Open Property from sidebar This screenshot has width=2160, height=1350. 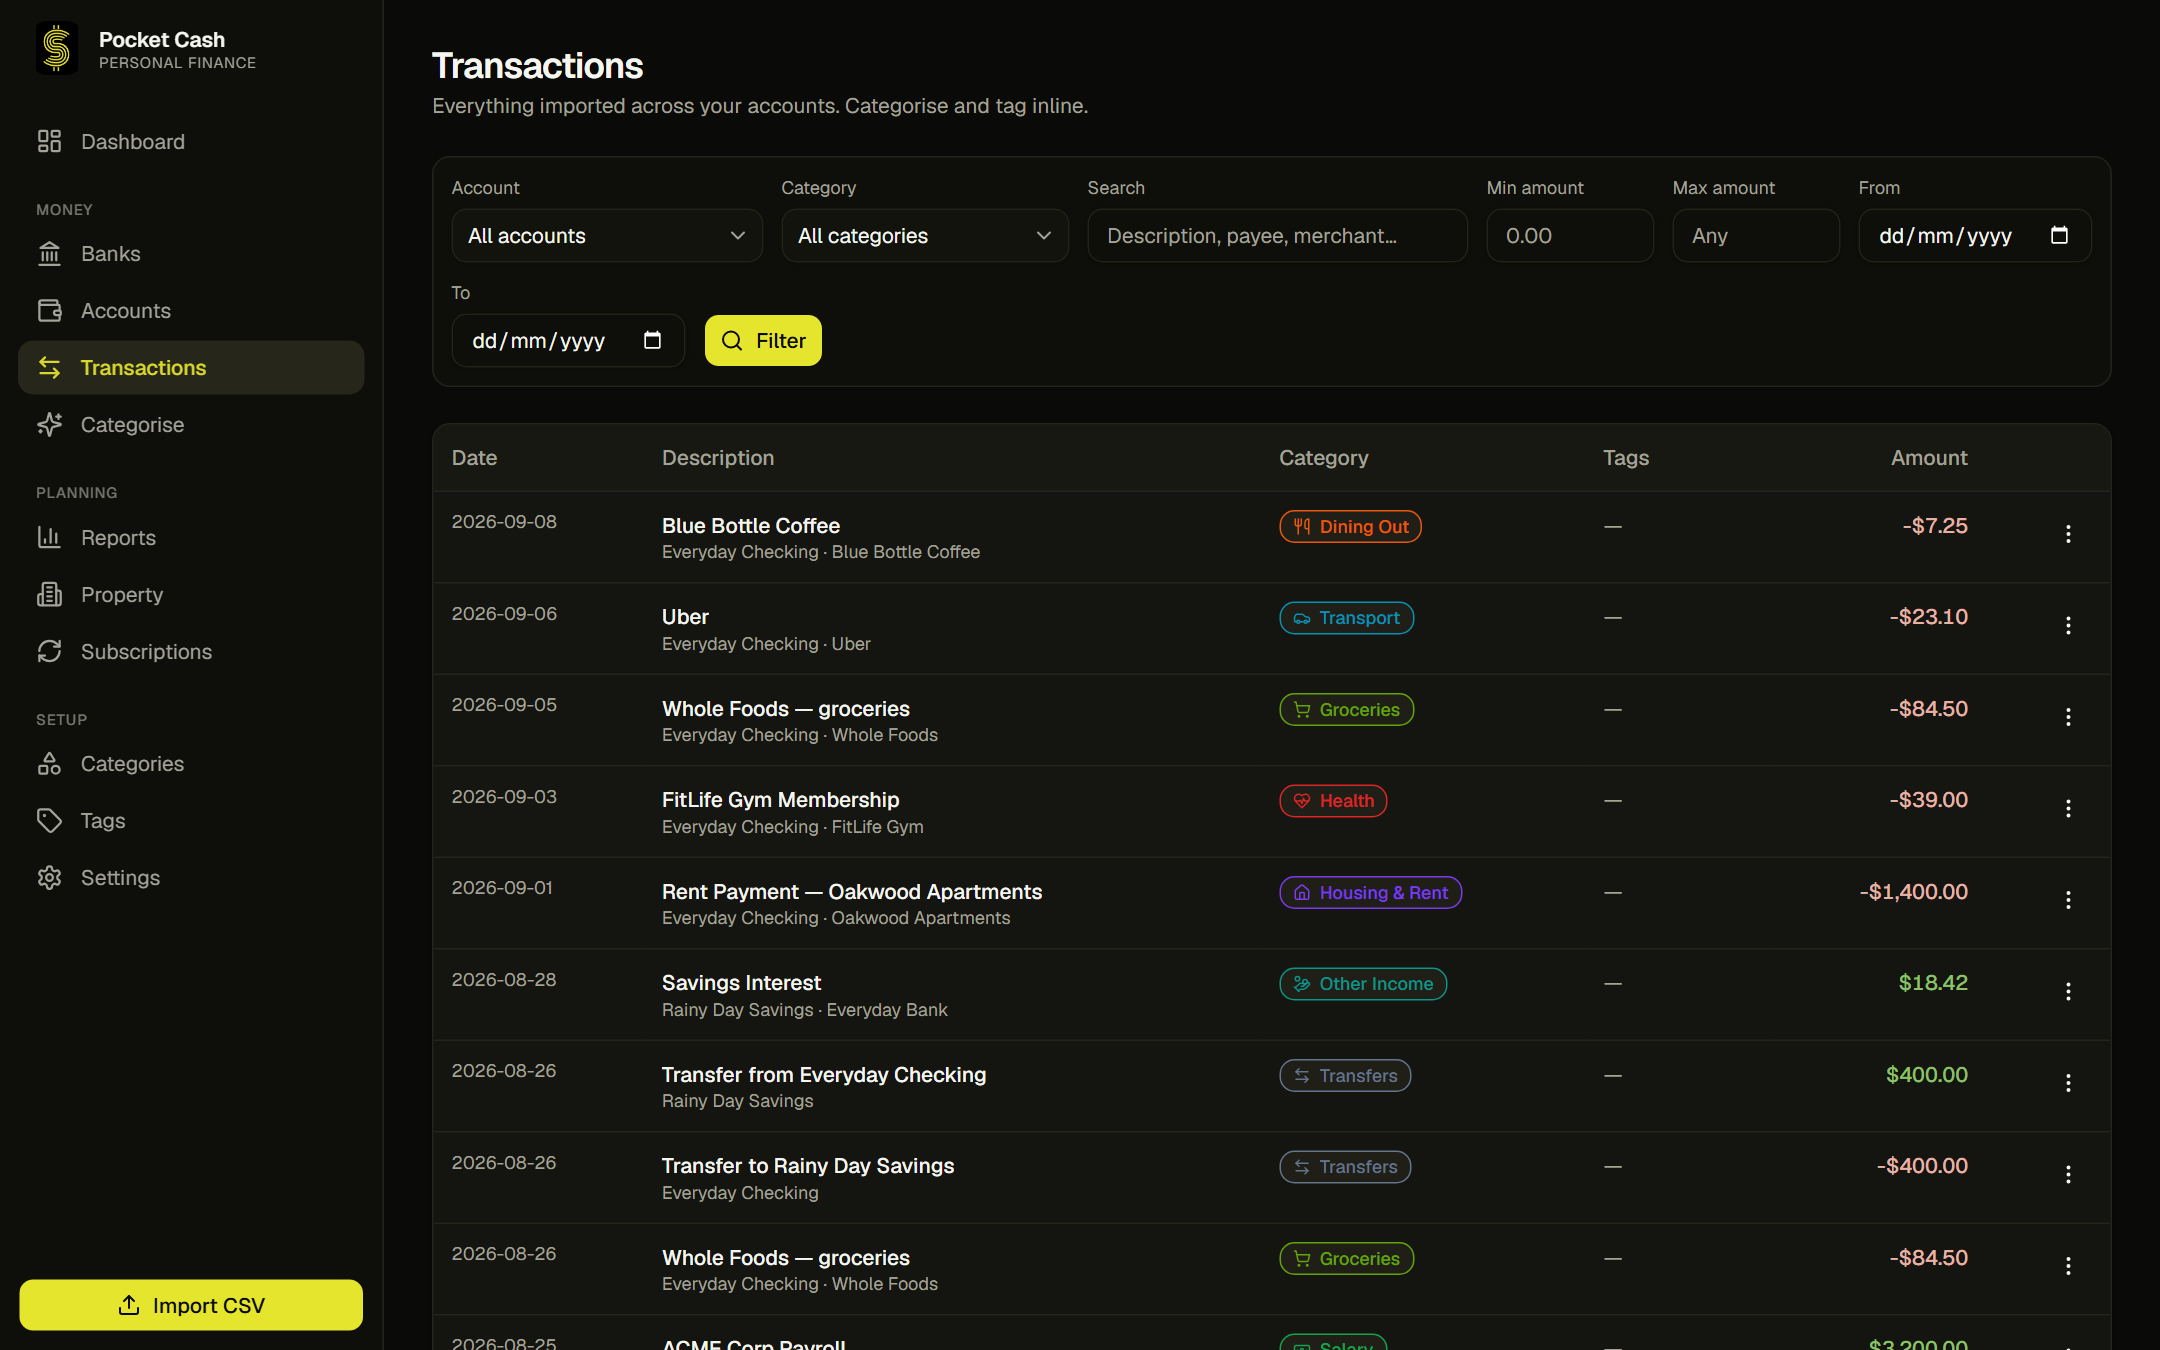pos(191,595)
